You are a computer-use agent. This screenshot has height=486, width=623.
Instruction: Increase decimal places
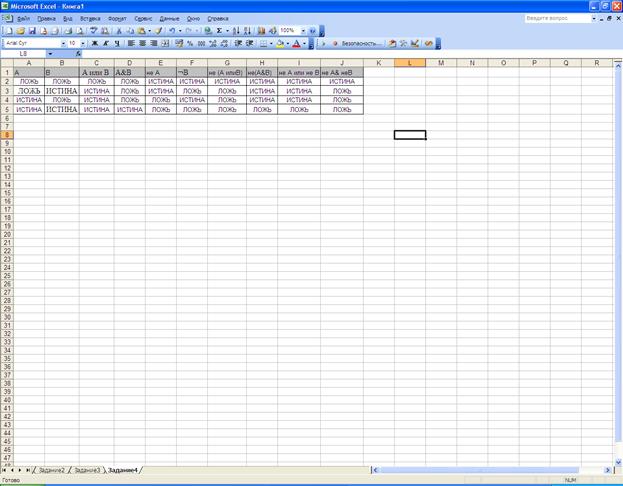click(213, 43)
